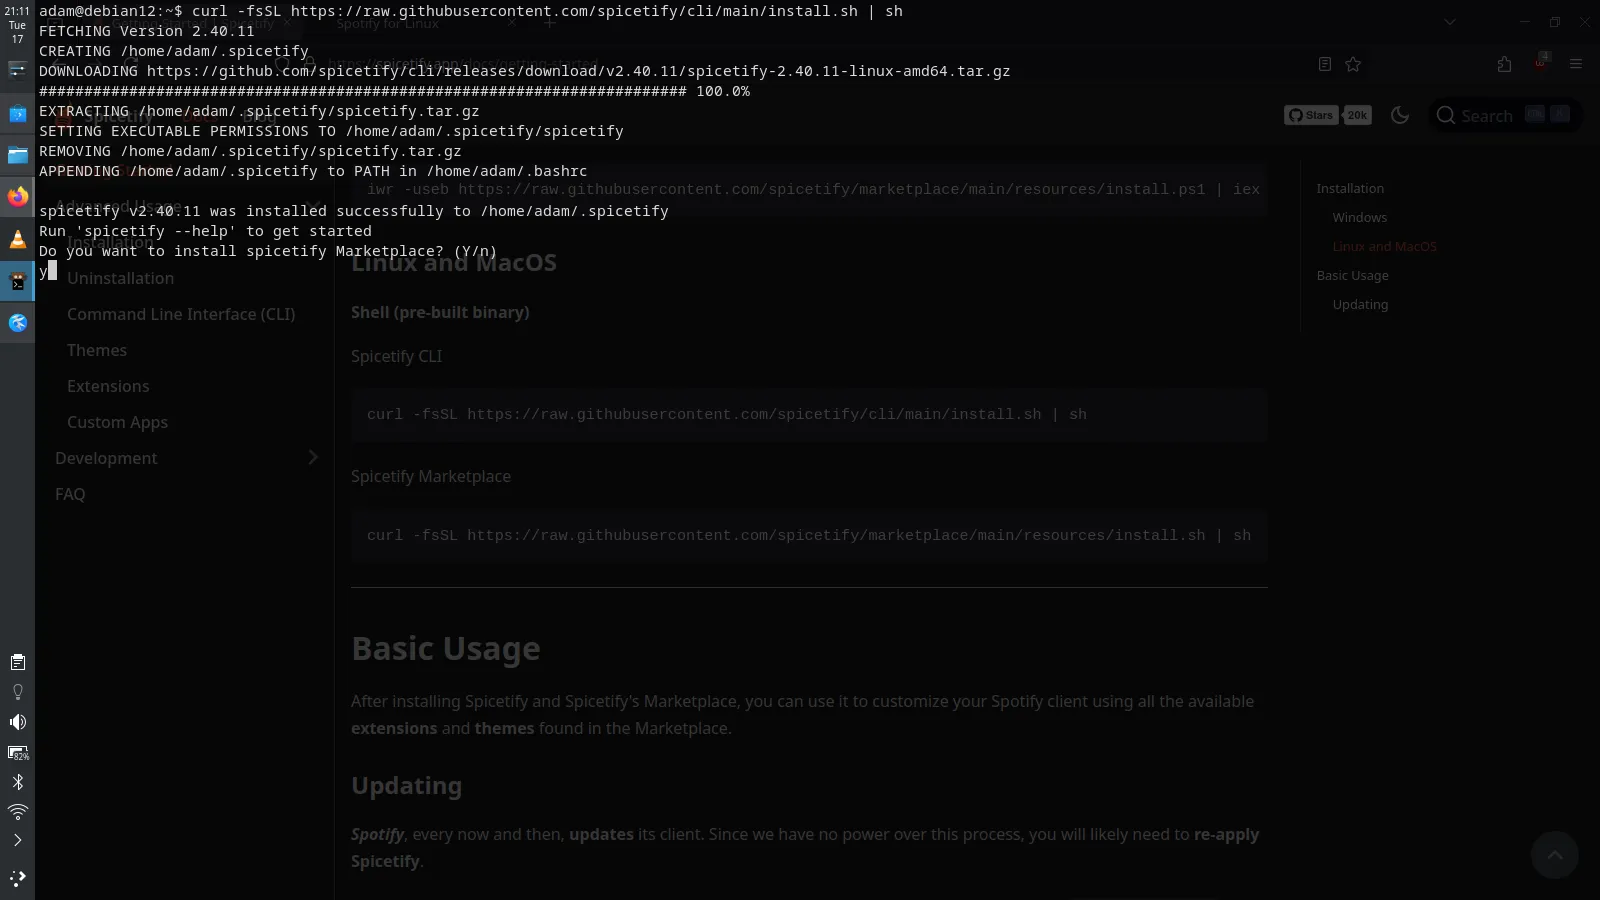Click the 21:11 clock widget
Image resolution: width=1600 pixels, height=900 pixels.
point(17,25)
